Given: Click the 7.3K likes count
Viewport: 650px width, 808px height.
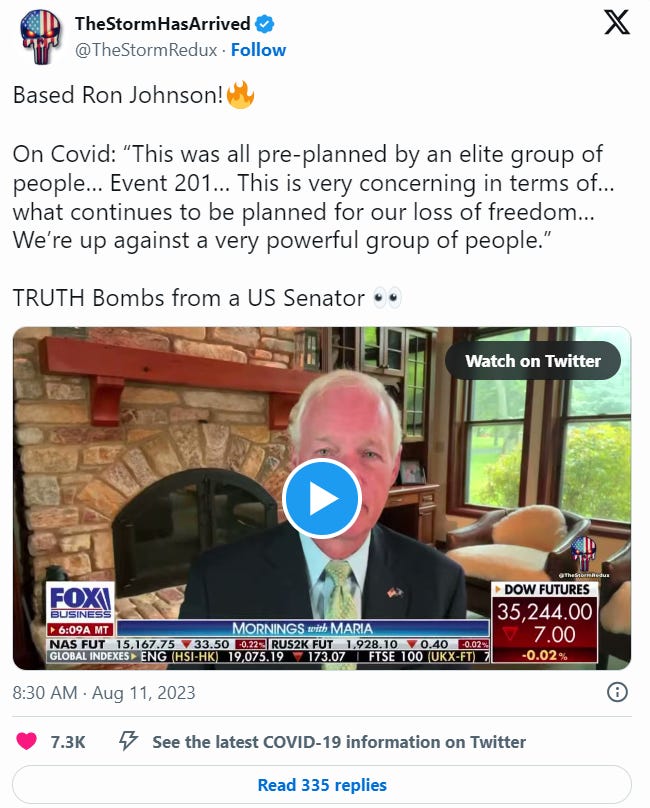Looking at the screenshot, I should (x=68, y=742).
